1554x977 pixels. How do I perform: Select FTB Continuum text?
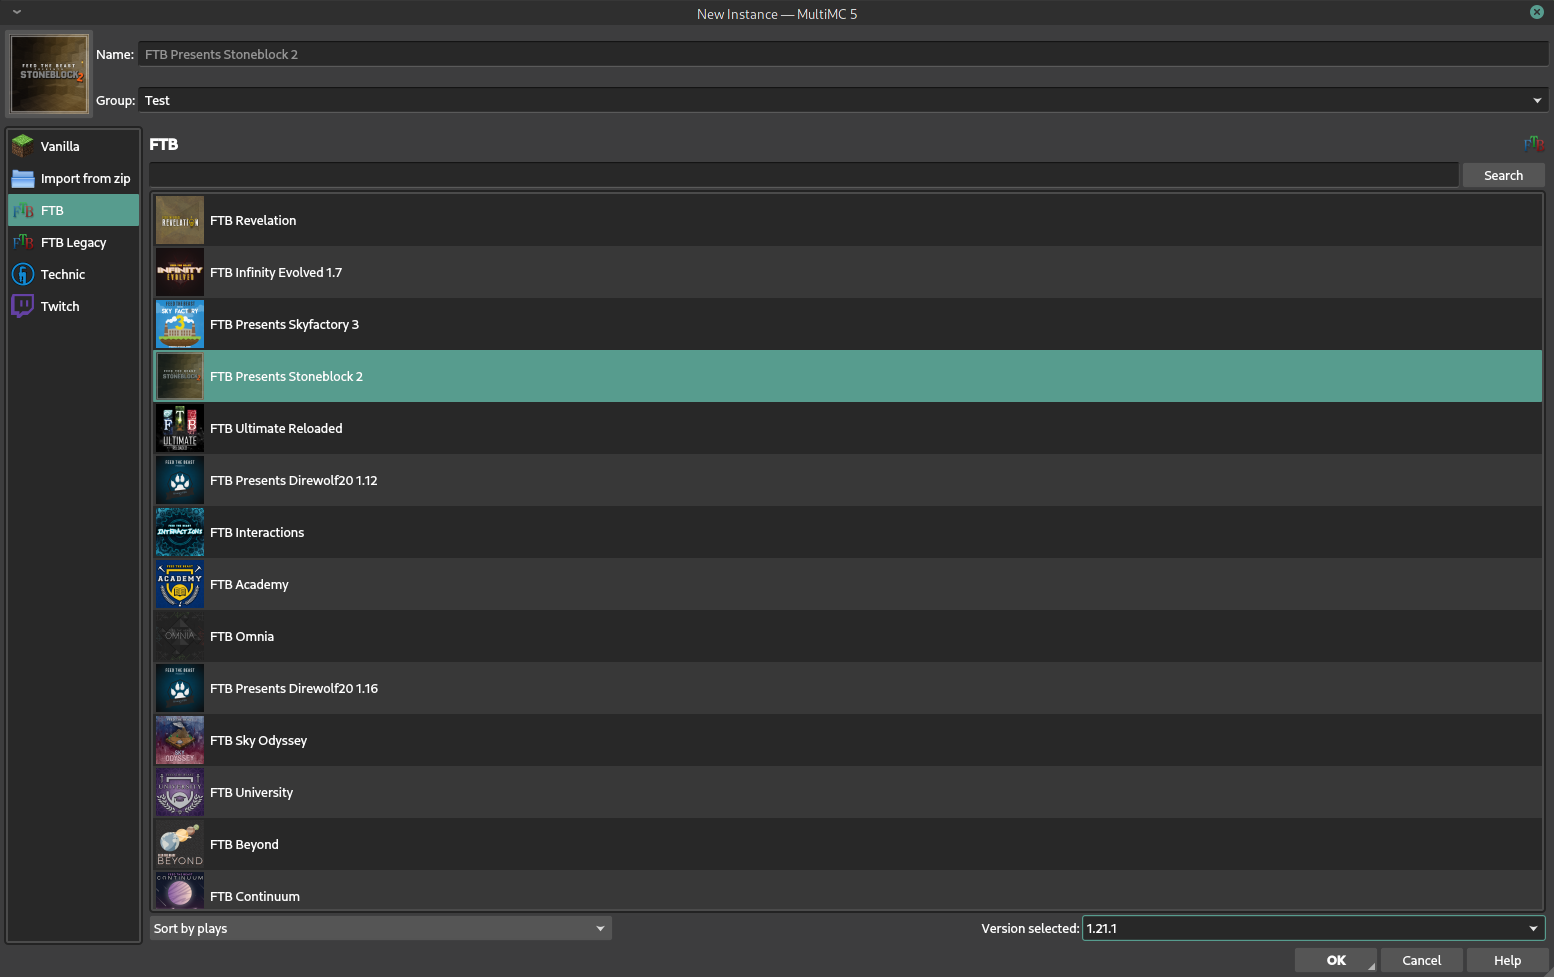[x=255, y=896]
